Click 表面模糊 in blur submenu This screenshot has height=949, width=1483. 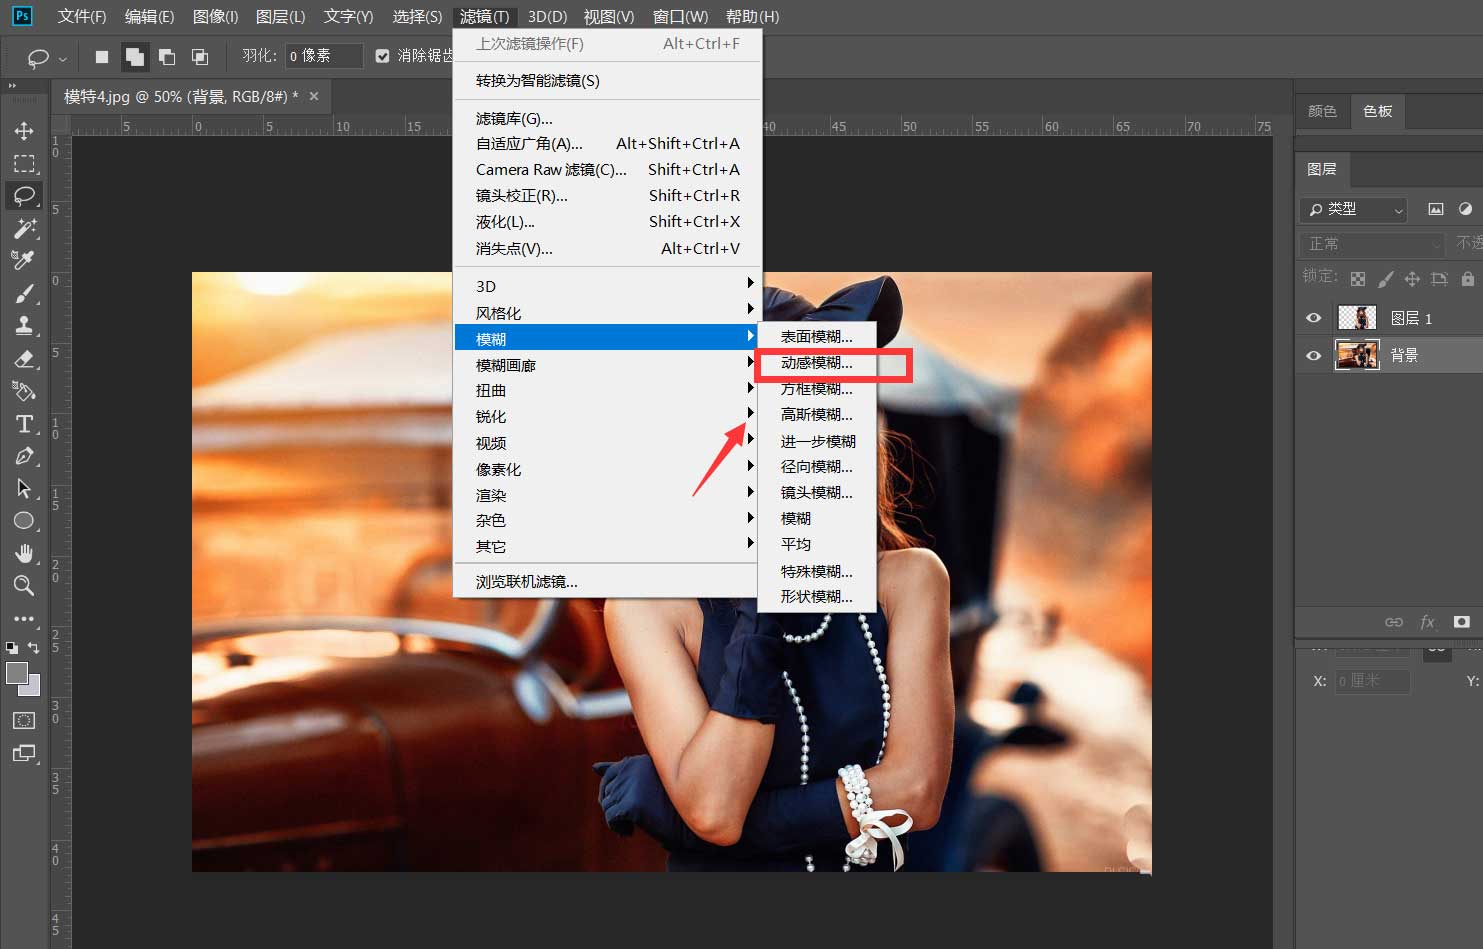(x=817, y=337)
